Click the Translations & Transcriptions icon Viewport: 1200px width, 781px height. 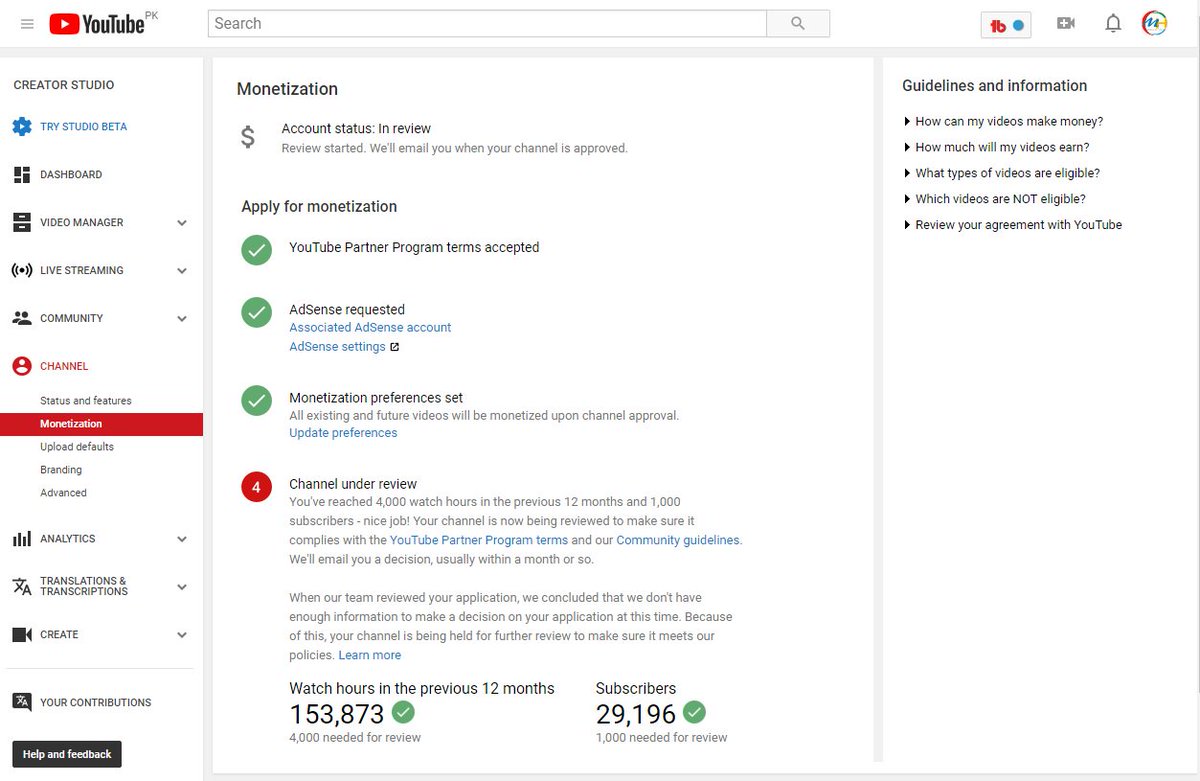coord(22,586)
